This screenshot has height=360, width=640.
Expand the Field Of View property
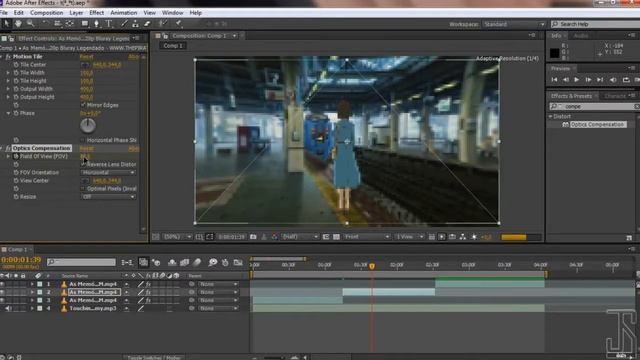(x=8, y=156)
